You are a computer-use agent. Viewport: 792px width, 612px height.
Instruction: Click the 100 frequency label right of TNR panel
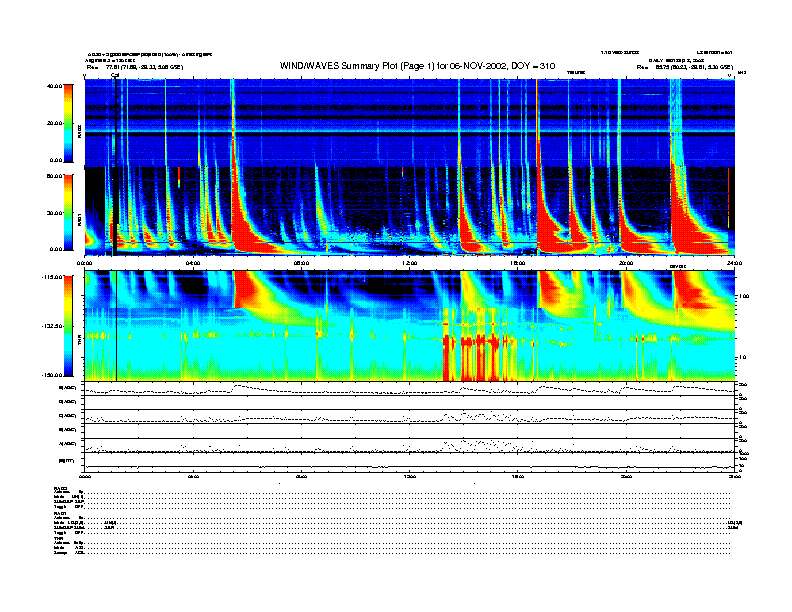[743, 296]
